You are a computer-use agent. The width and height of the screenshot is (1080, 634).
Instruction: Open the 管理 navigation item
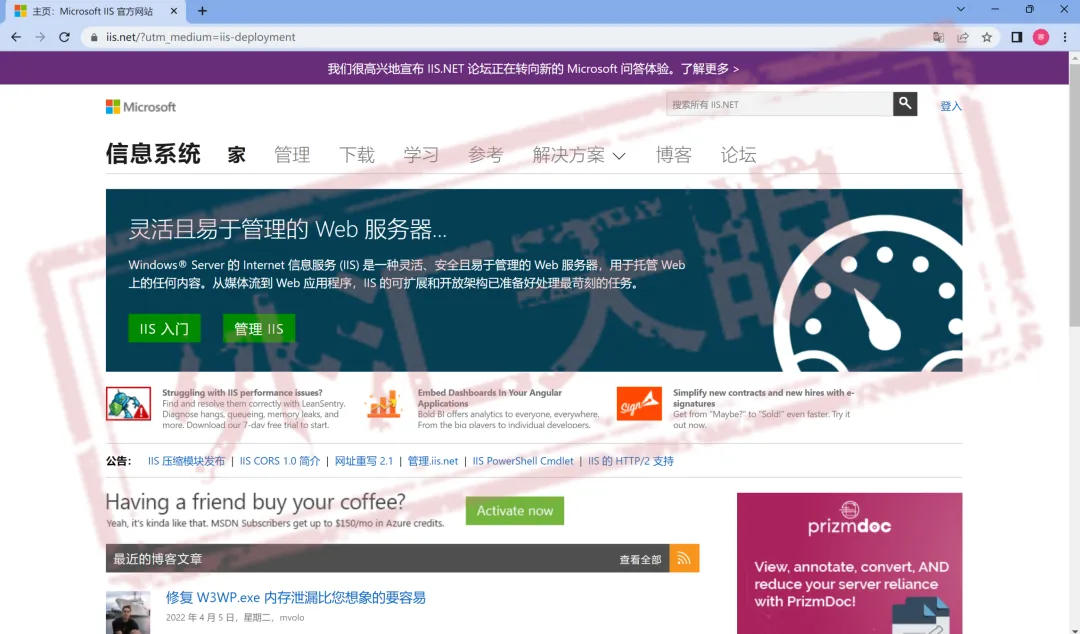coord(292,155)
